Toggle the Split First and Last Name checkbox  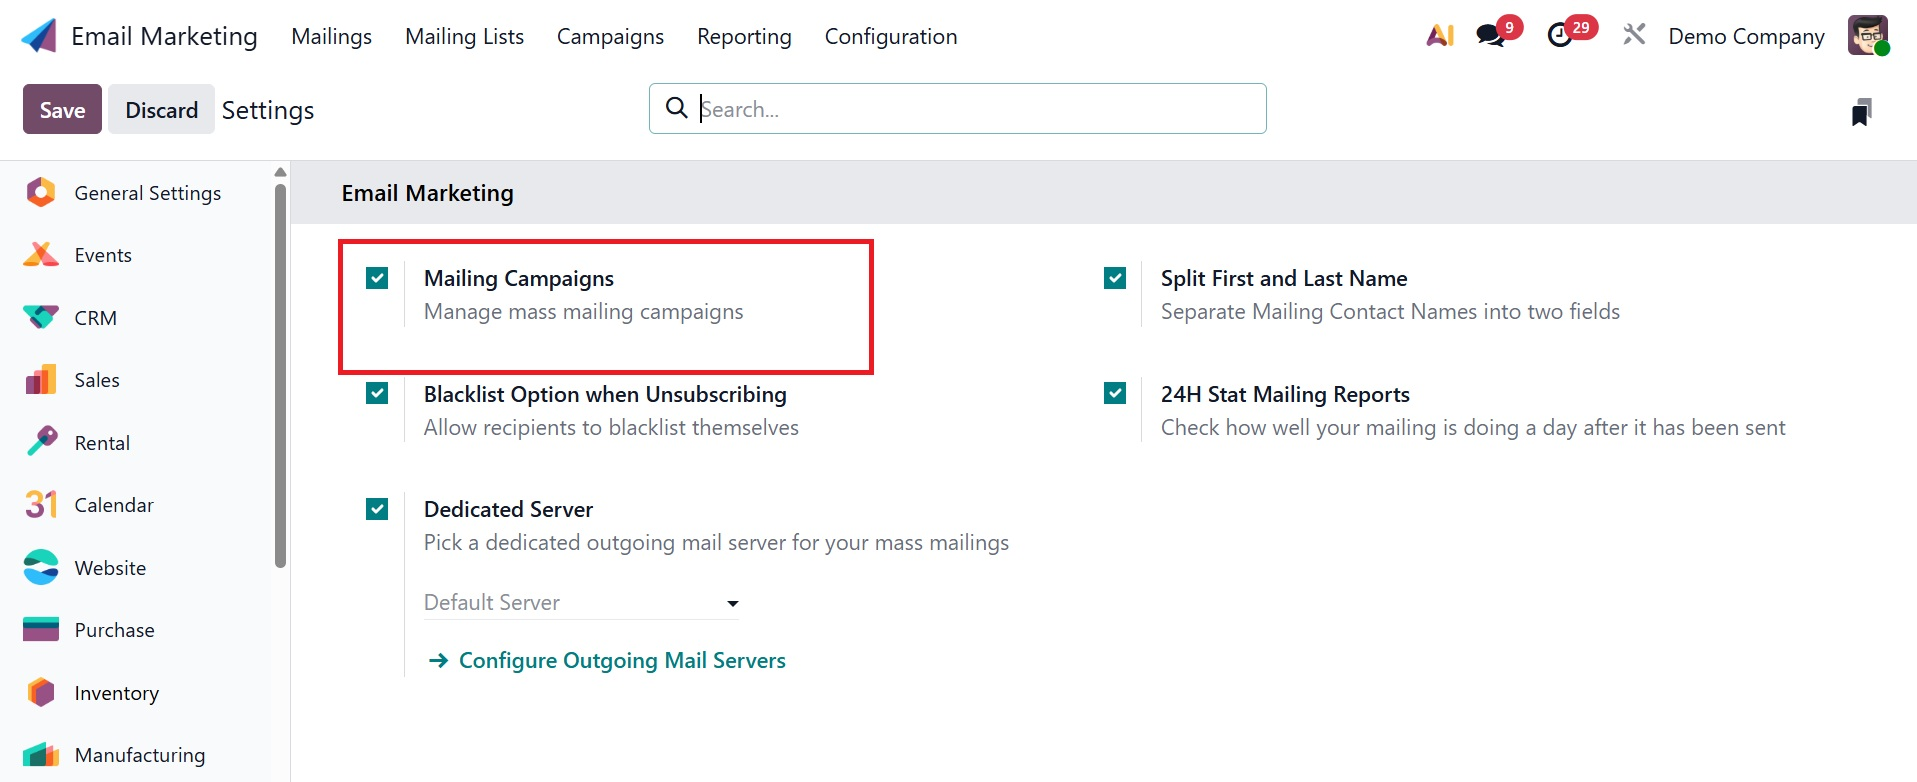click(1115, 278)
